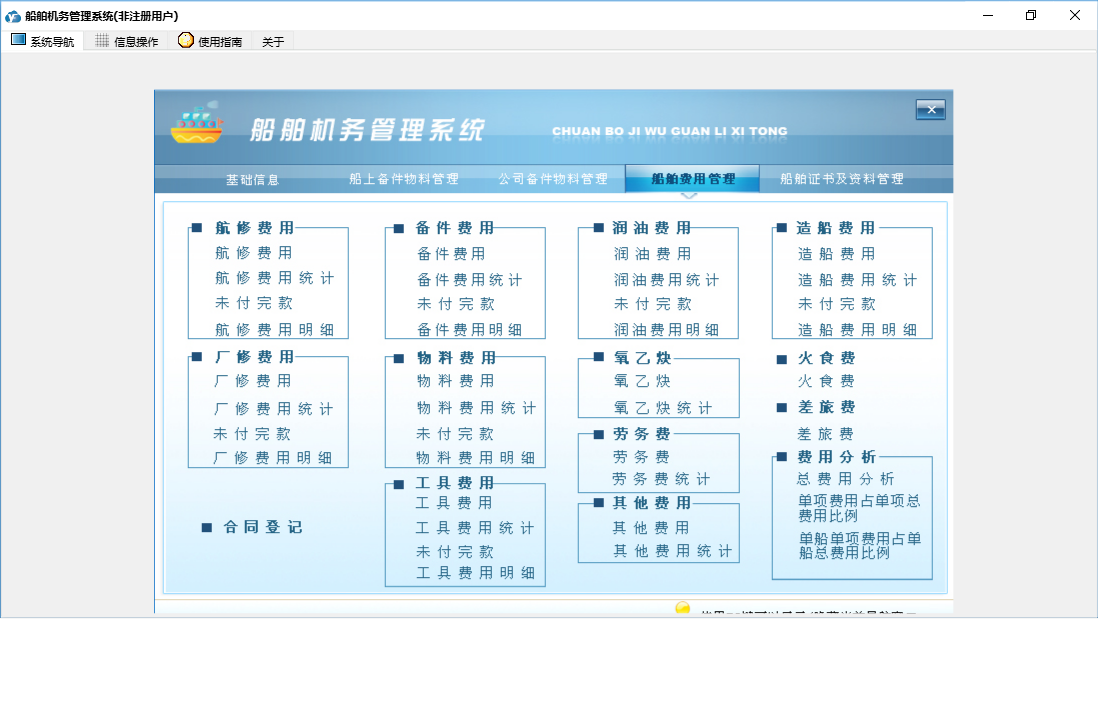Select 氧乙炔统计 statistics link
The image size is (1098, 713).
[x=663, y=408]
